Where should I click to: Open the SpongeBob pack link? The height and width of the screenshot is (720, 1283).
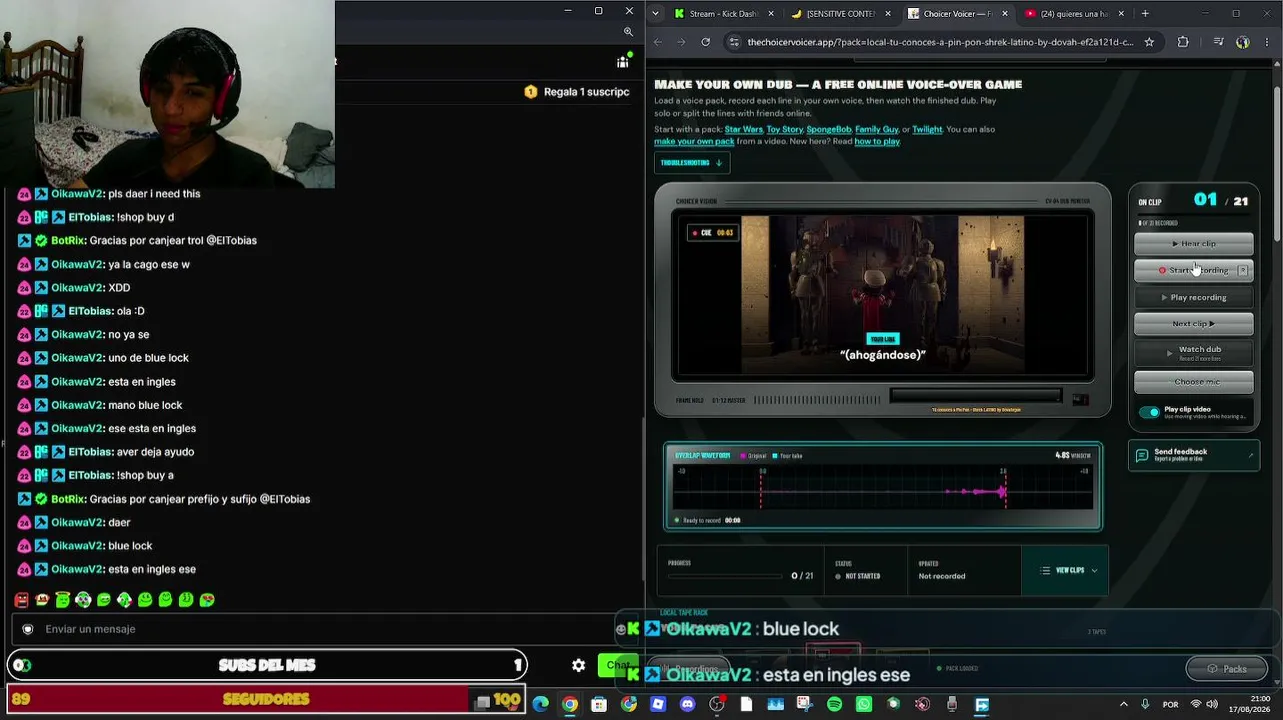[x=829, y=129]
